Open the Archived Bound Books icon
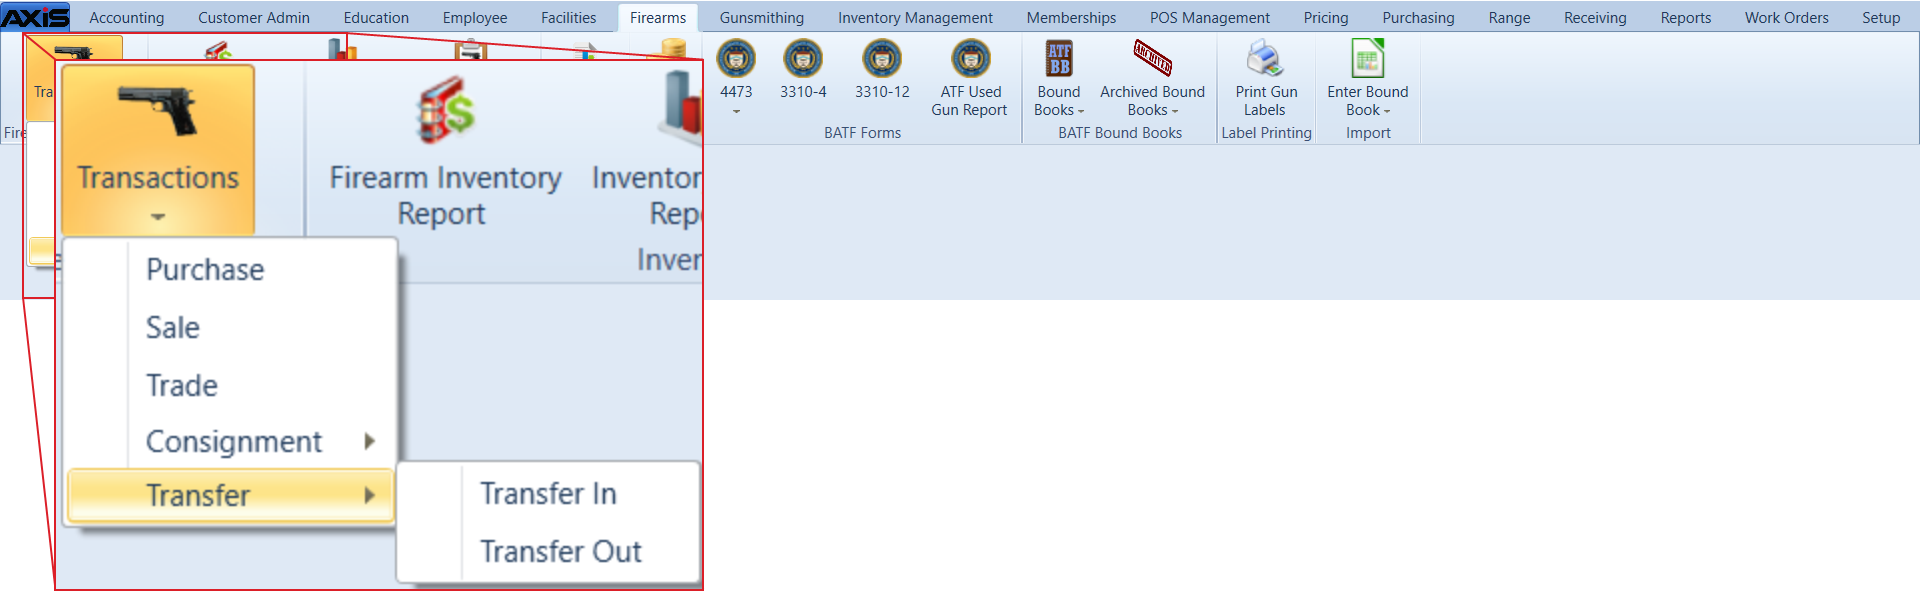 (1152, 59)
